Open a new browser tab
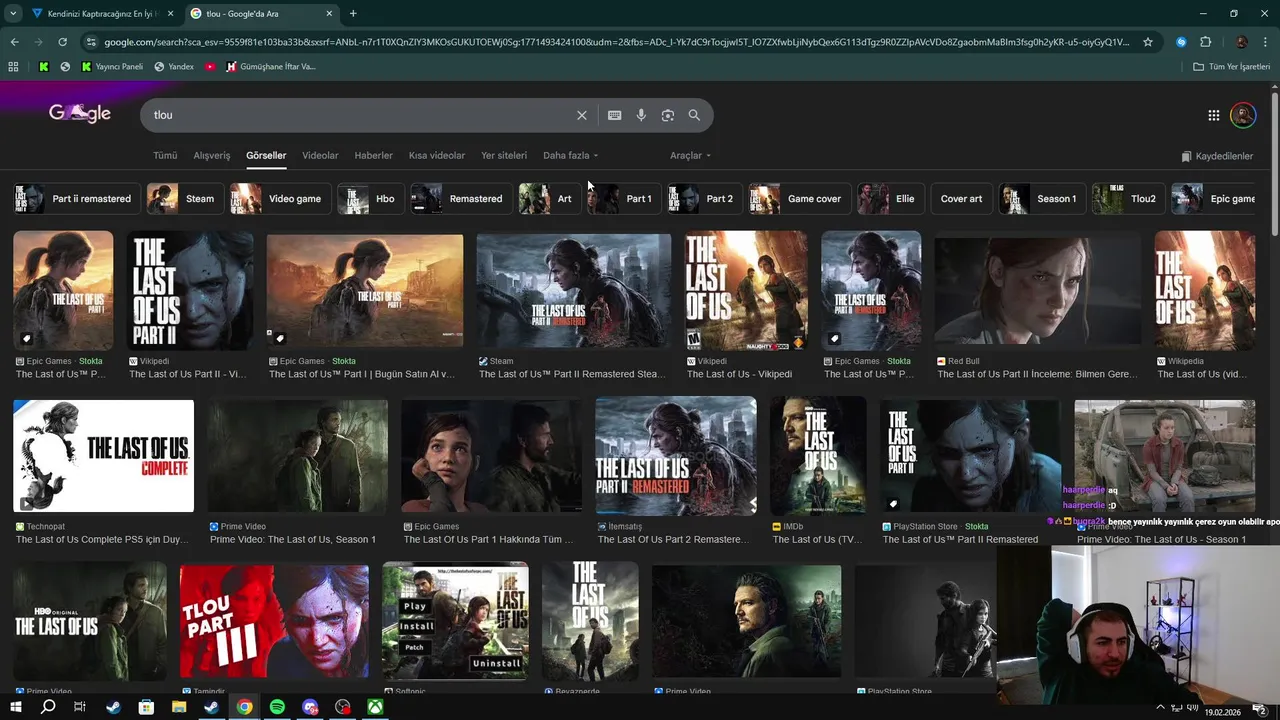 tap(353, 14)
